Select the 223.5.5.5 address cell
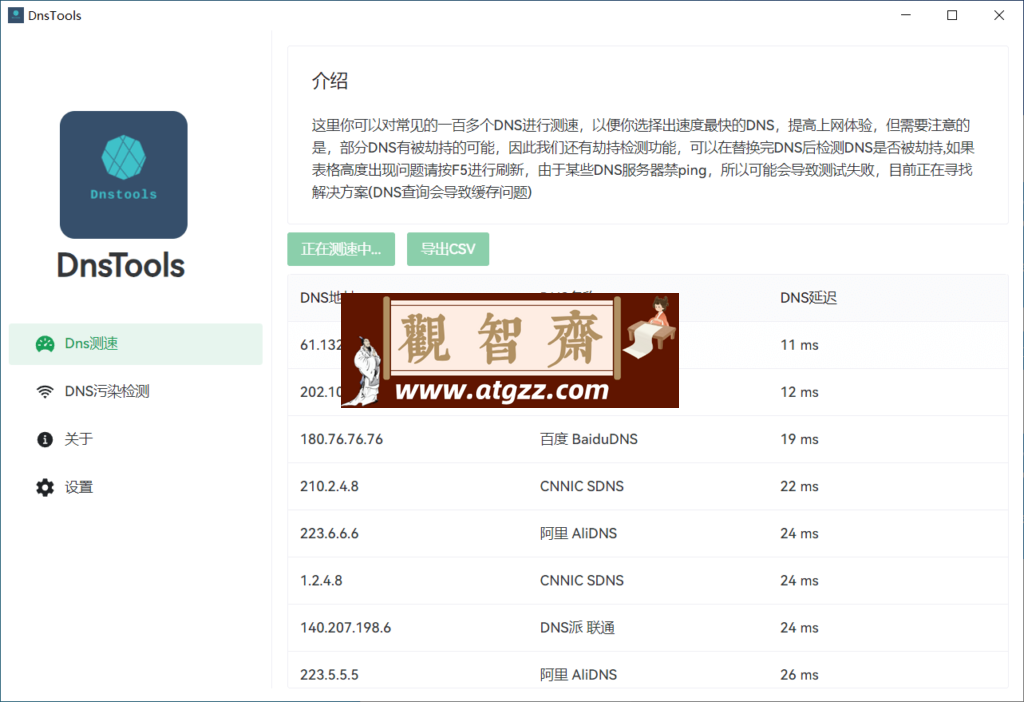Viewport: 1024px width, 702px height. [329, 675]
